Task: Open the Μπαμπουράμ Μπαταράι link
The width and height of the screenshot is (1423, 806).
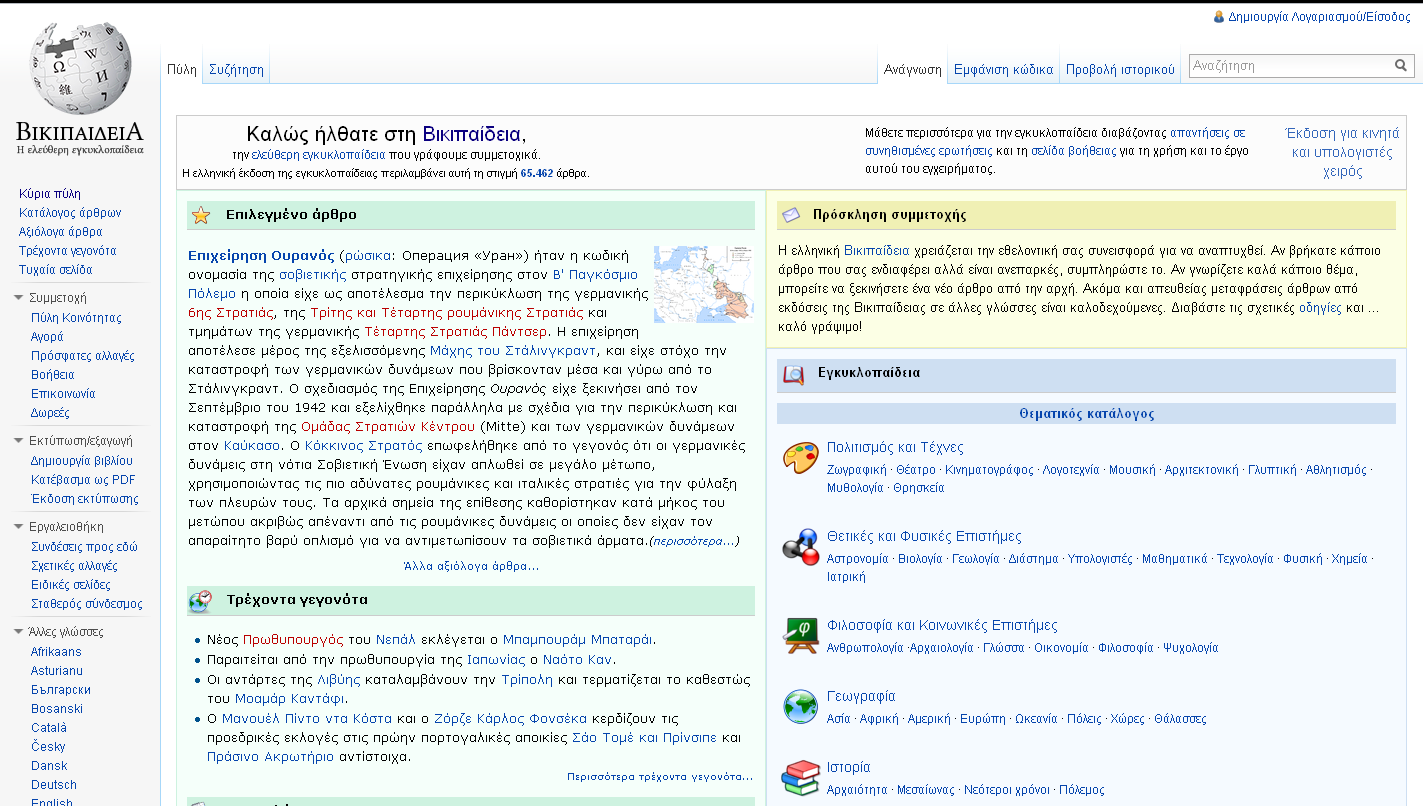Action: 578,640
